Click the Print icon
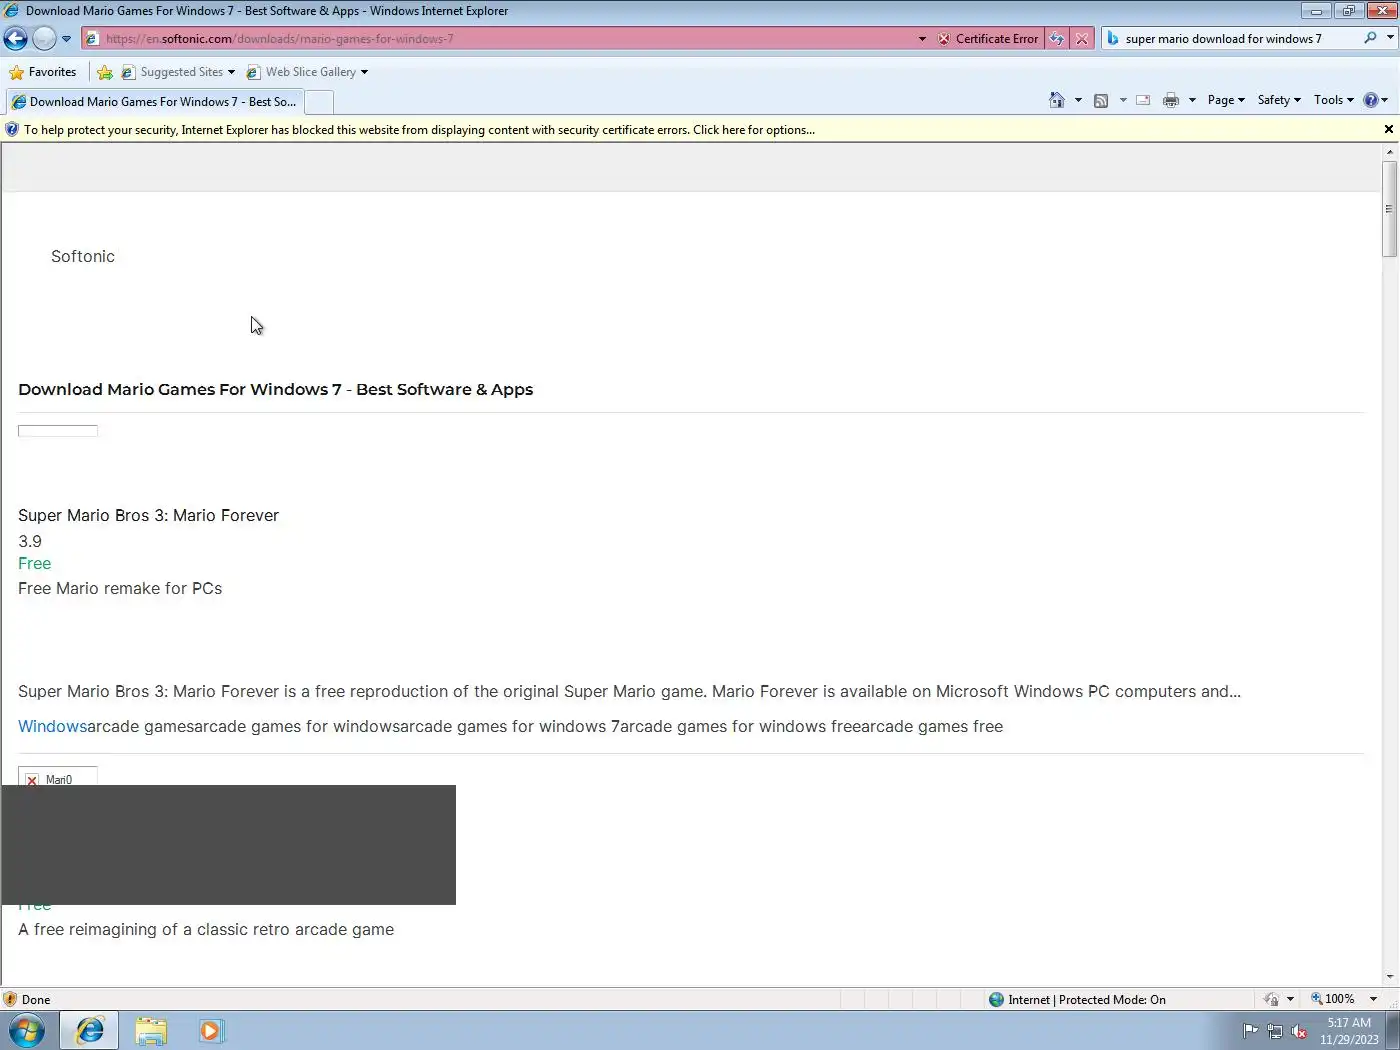 click(x=1171, y=100)
